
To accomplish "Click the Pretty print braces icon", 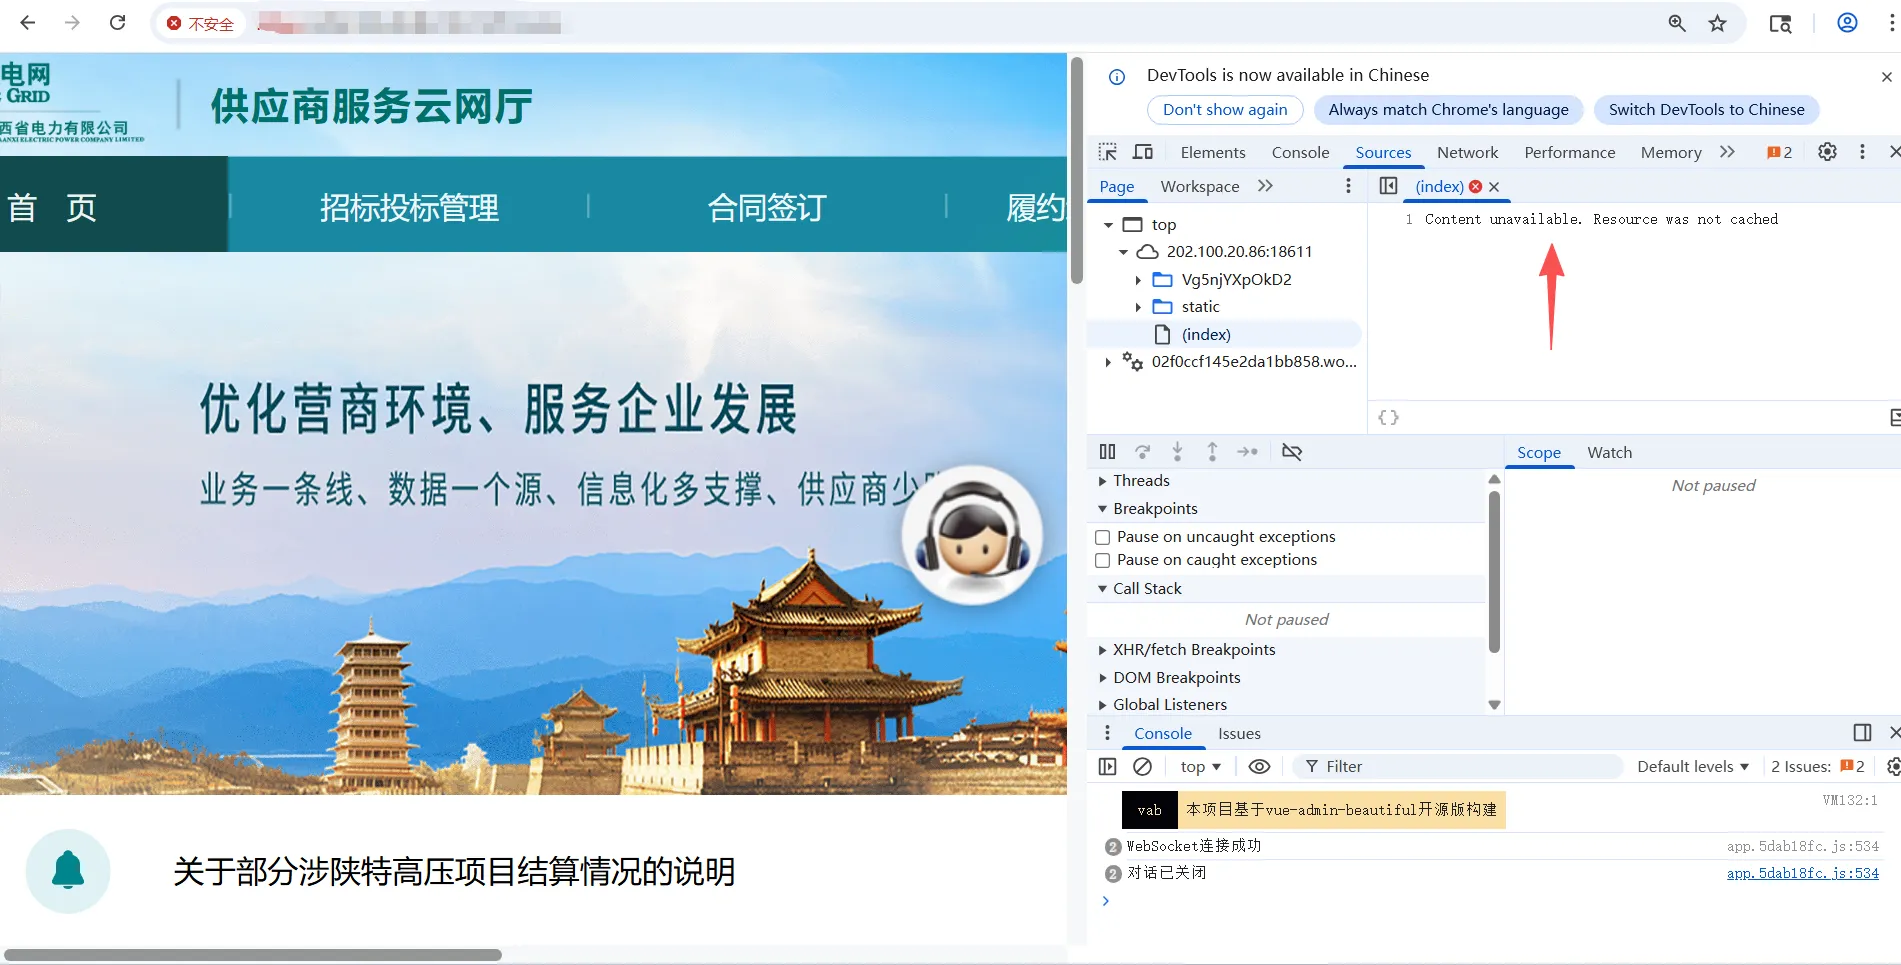I will 1388,417.
